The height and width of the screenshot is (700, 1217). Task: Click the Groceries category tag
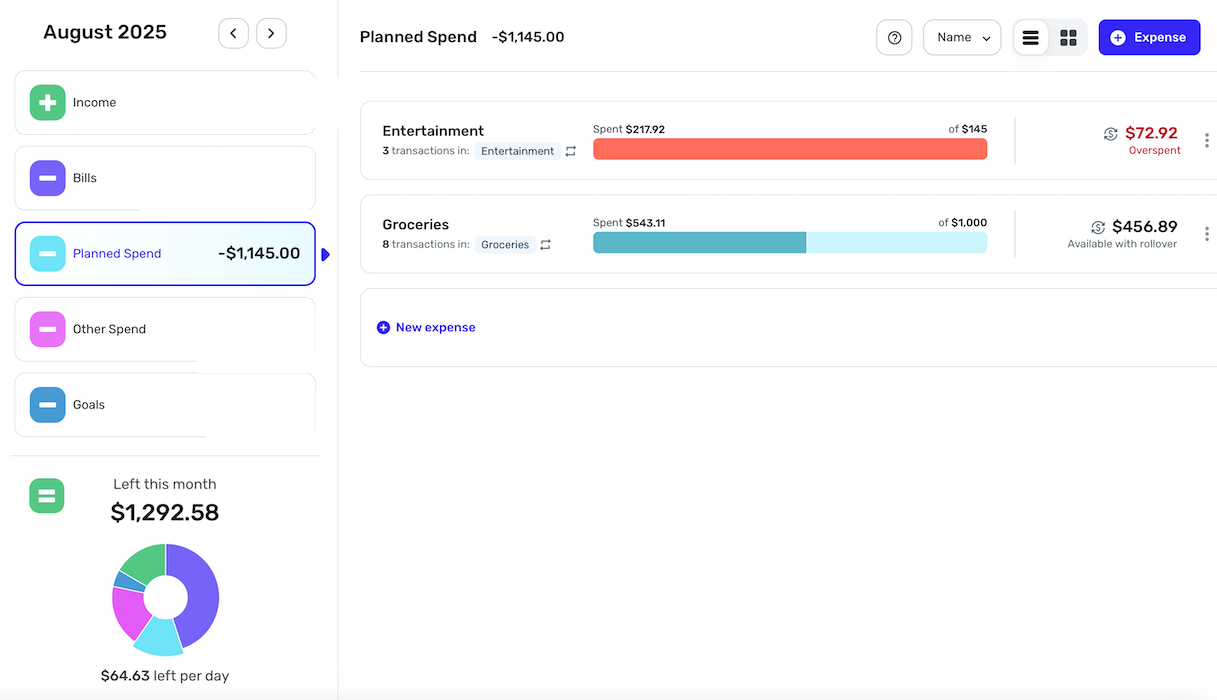click(x=505, y=245)
